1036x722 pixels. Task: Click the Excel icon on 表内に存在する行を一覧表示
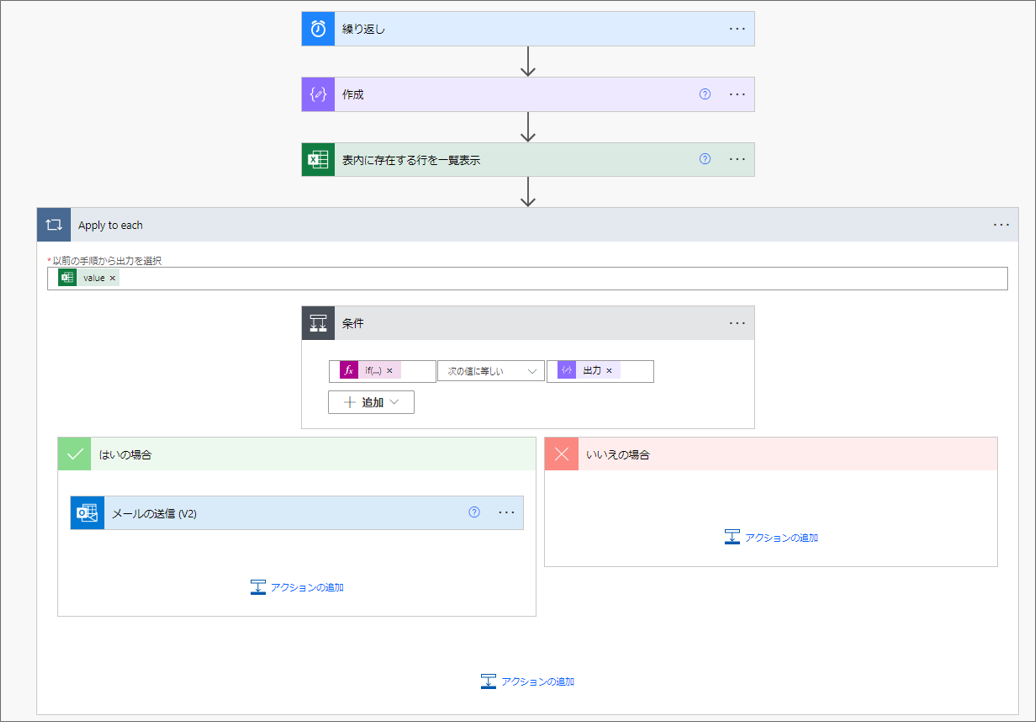pos(318,160)
